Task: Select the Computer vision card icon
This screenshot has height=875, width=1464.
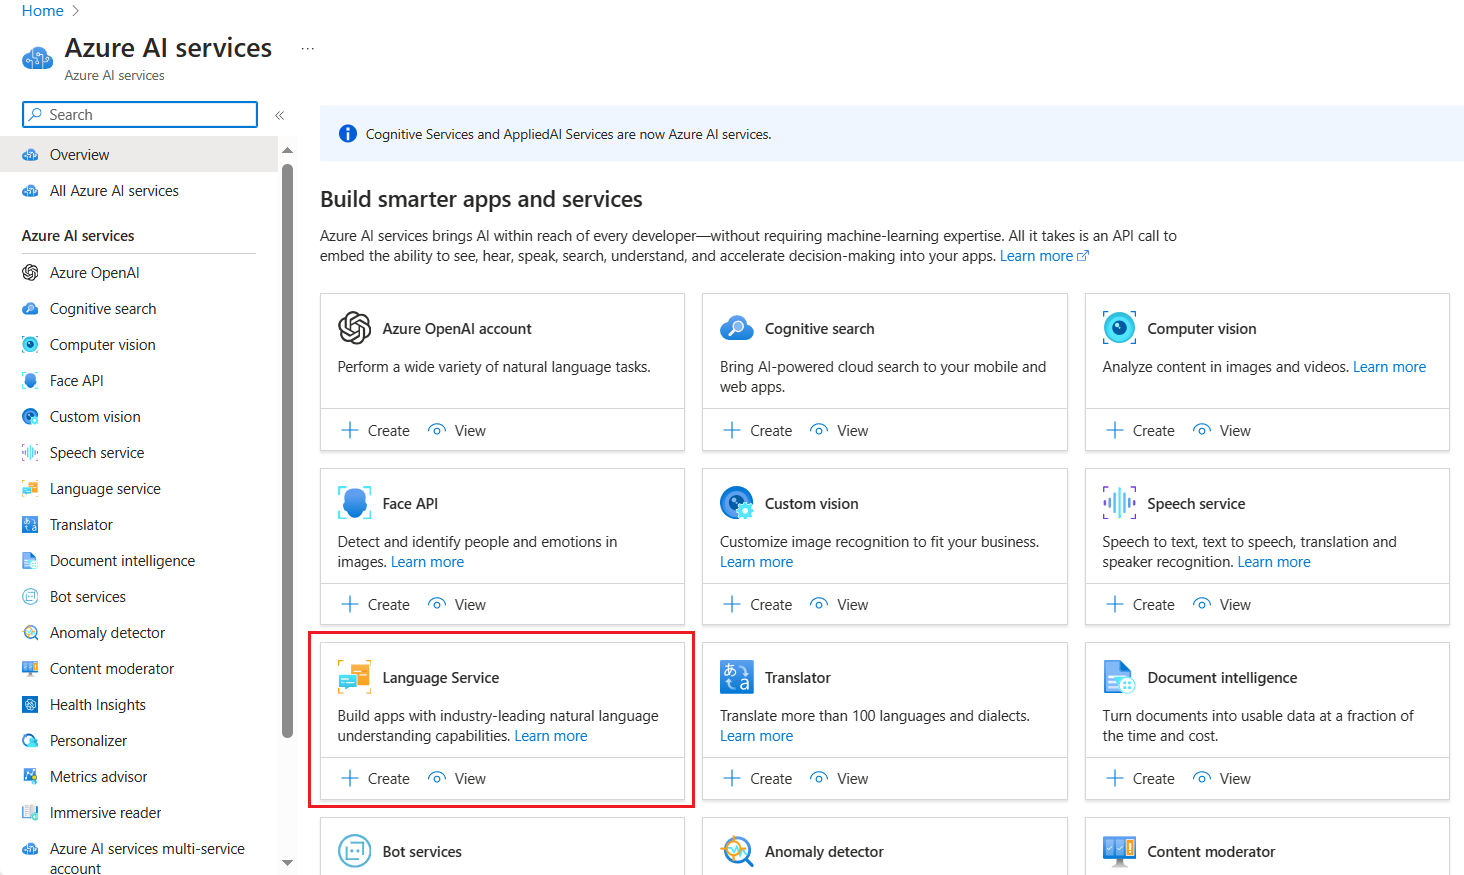Action: 1119,326
